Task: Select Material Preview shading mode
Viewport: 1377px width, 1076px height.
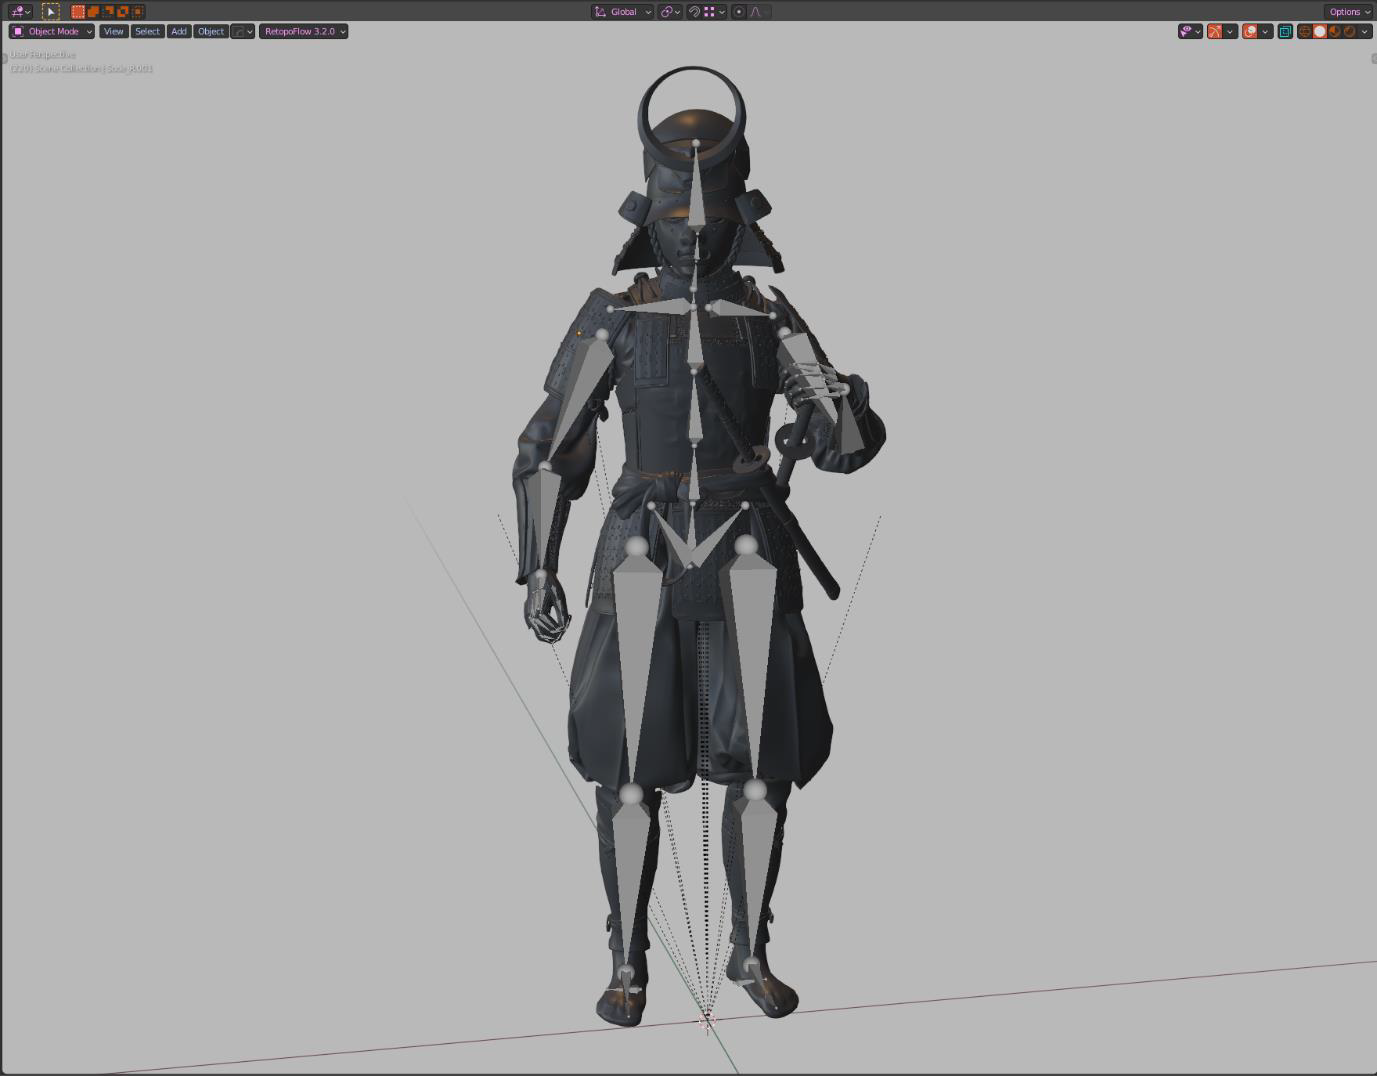Action: (x=1335, y=31)
